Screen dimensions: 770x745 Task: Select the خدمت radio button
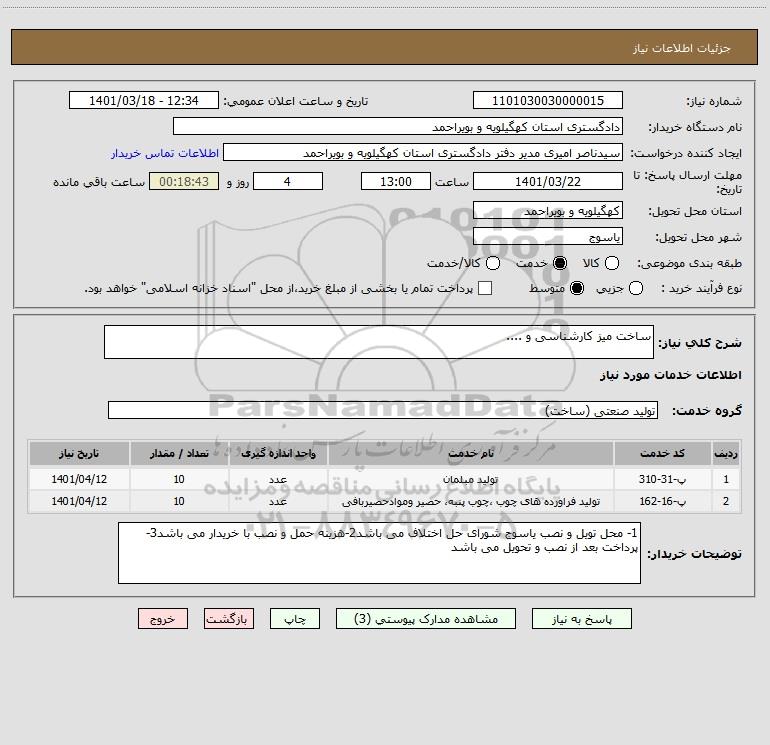tap(560, 263)
